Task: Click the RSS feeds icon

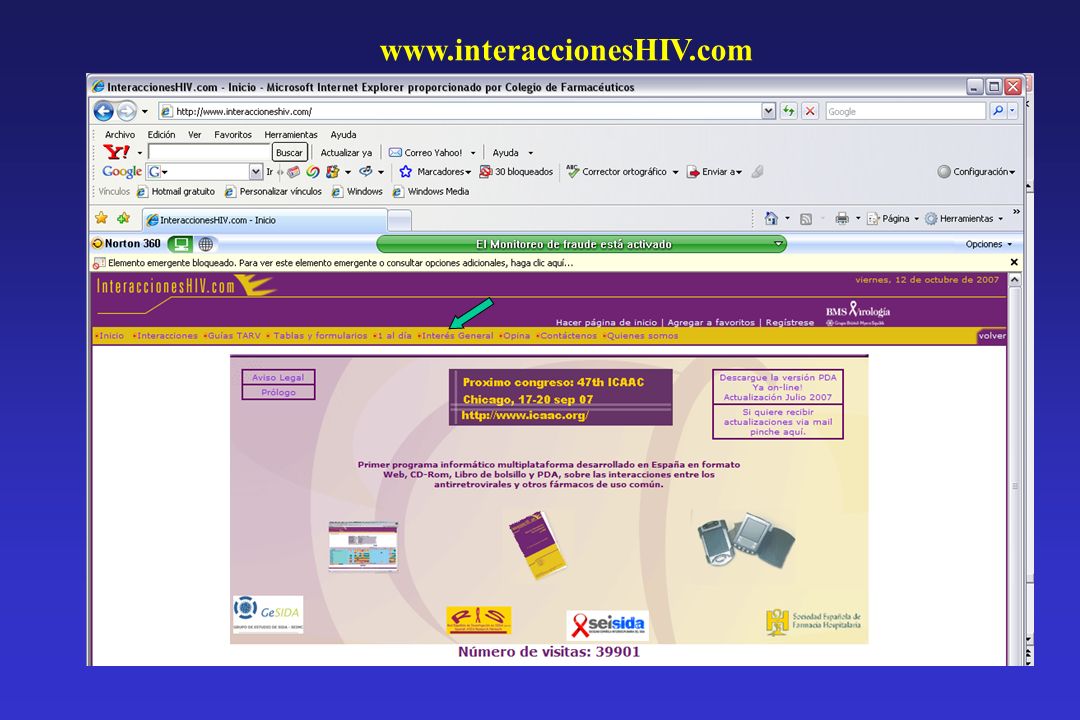Action: 806,219
